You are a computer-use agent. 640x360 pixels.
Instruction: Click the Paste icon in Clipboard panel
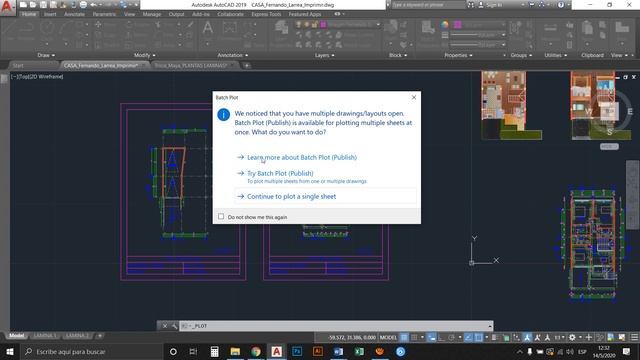tap(587, 29)
